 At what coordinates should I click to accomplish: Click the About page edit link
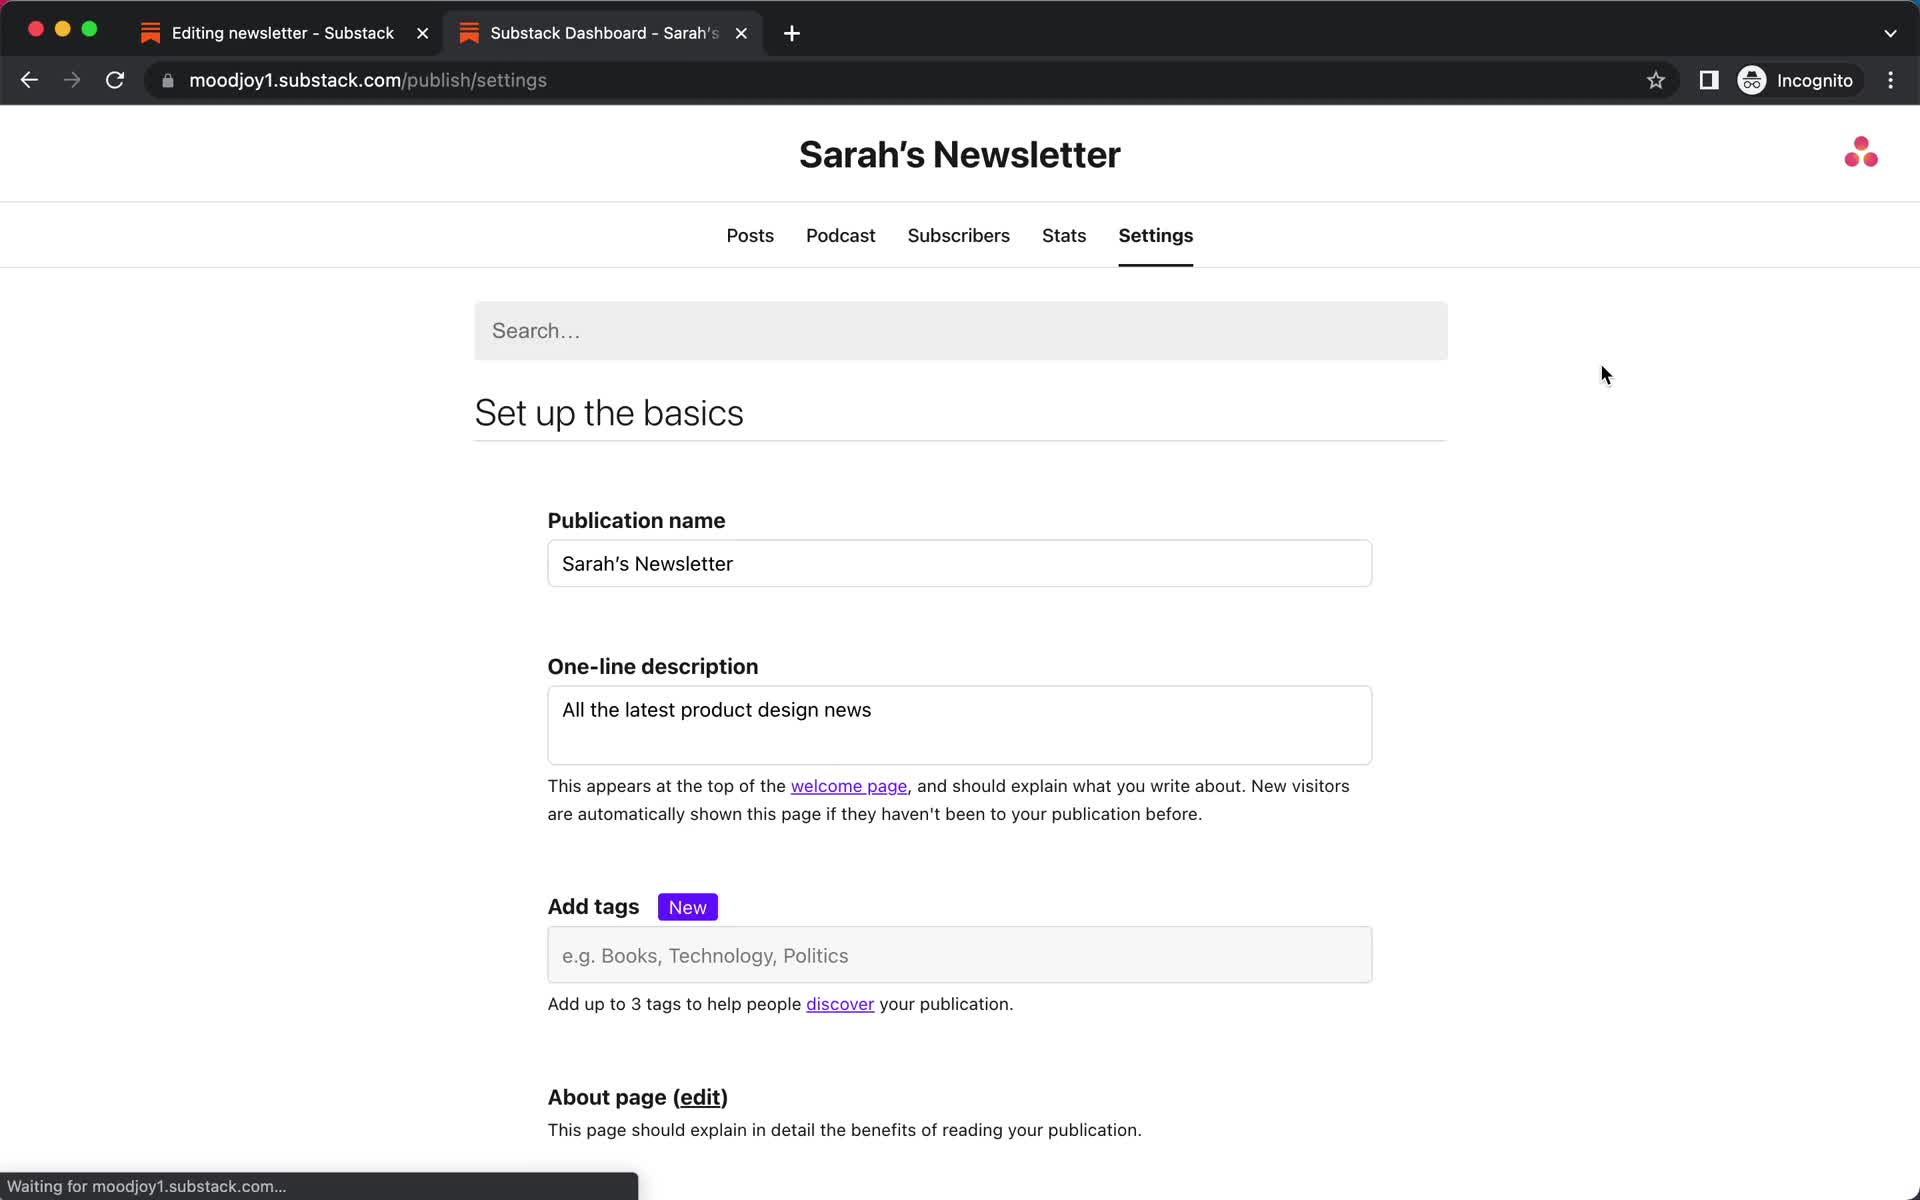click(x=699, y=1096)
